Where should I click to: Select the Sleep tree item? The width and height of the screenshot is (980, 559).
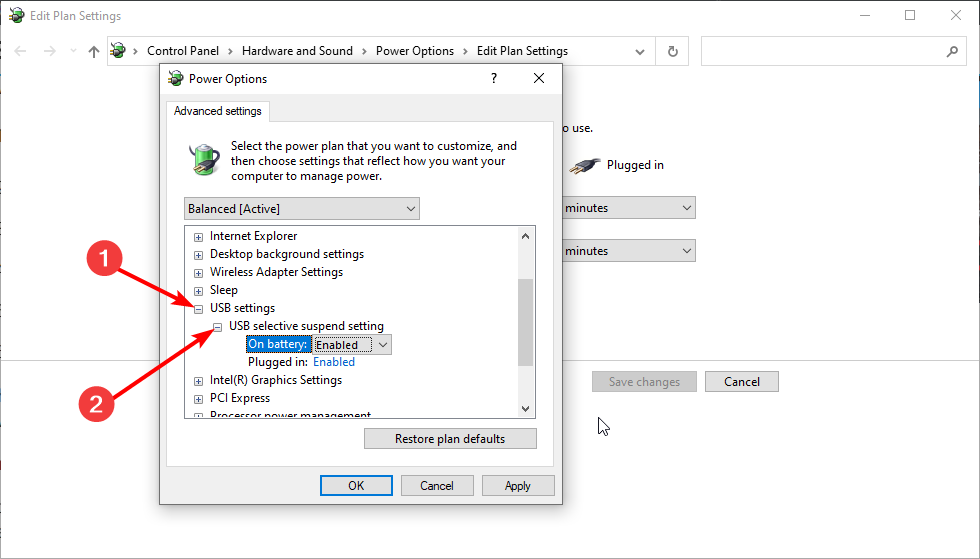click(224, 290)
